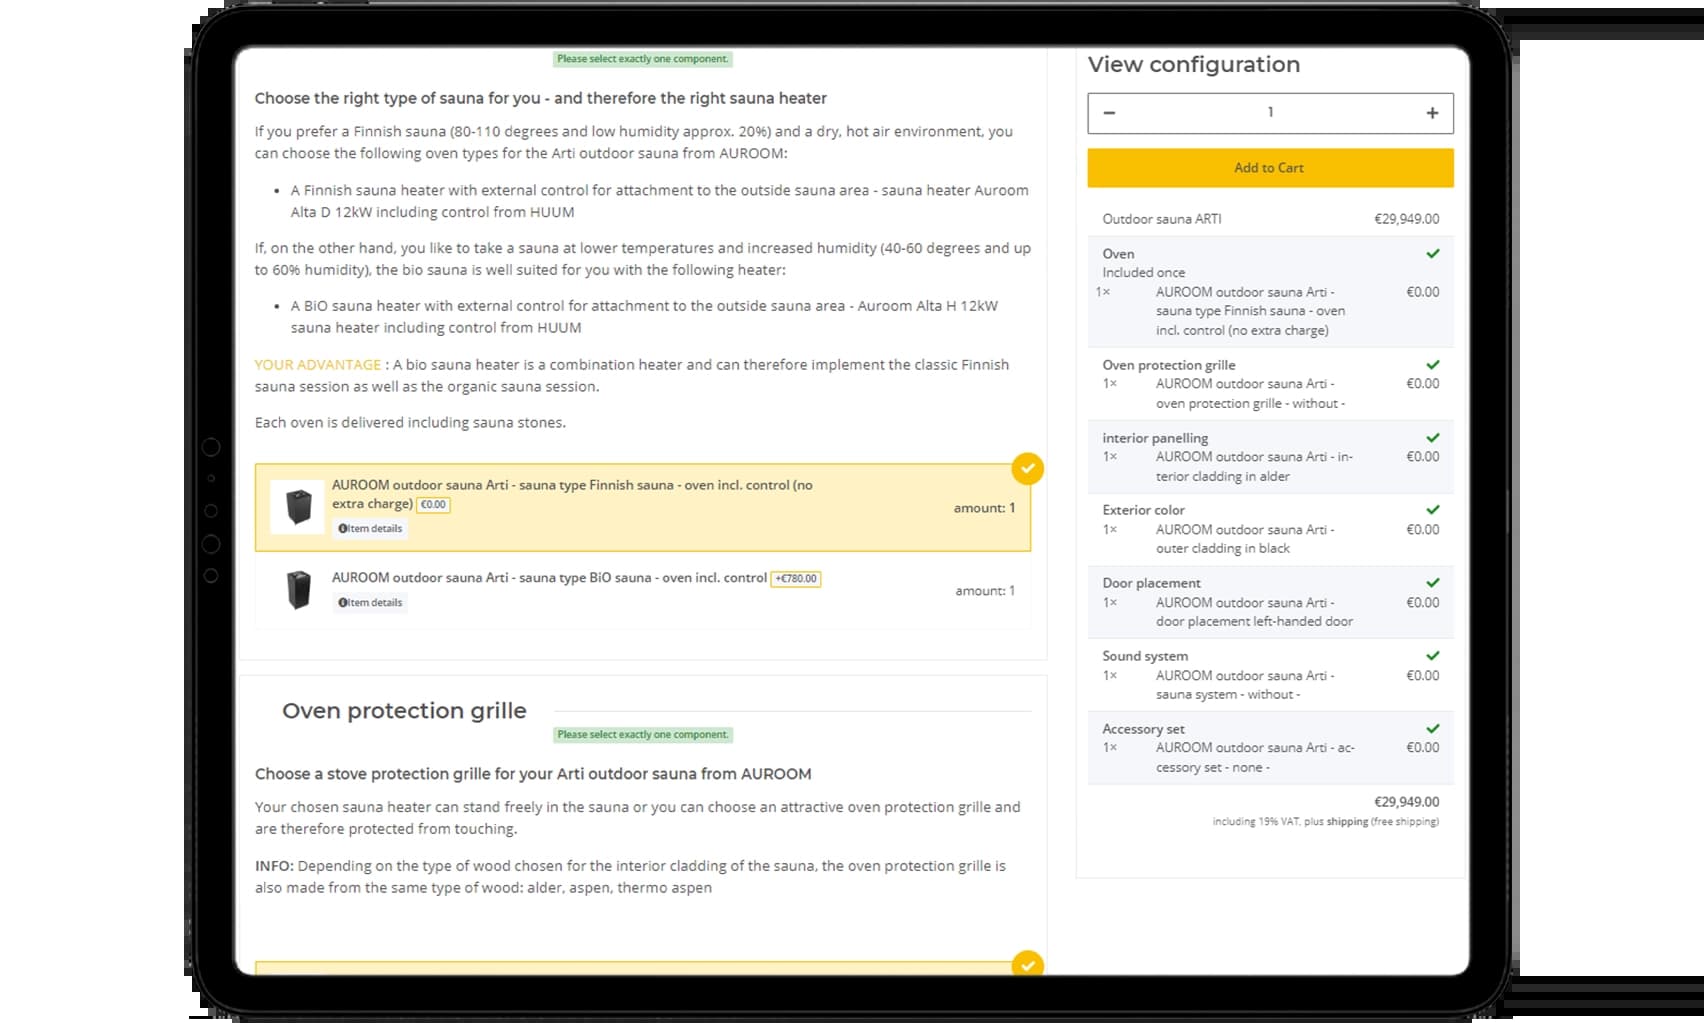Click the green checkmark beside interior panelling
The width and height of the screenshot is (1704, 1023).
pos(1432,438)
